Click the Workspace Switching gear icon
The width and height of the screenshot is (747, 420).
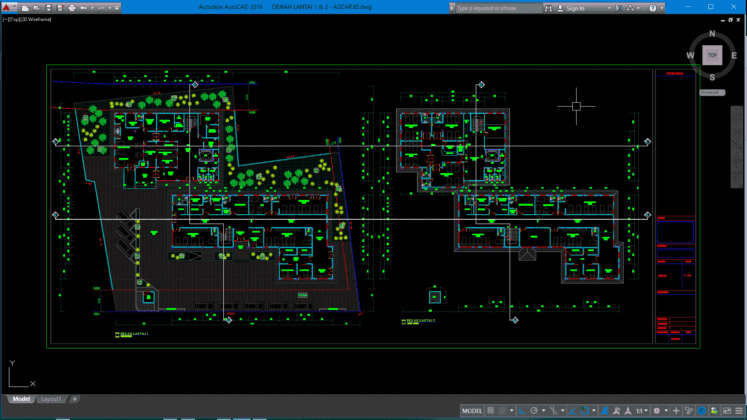[x=656, y=410]
